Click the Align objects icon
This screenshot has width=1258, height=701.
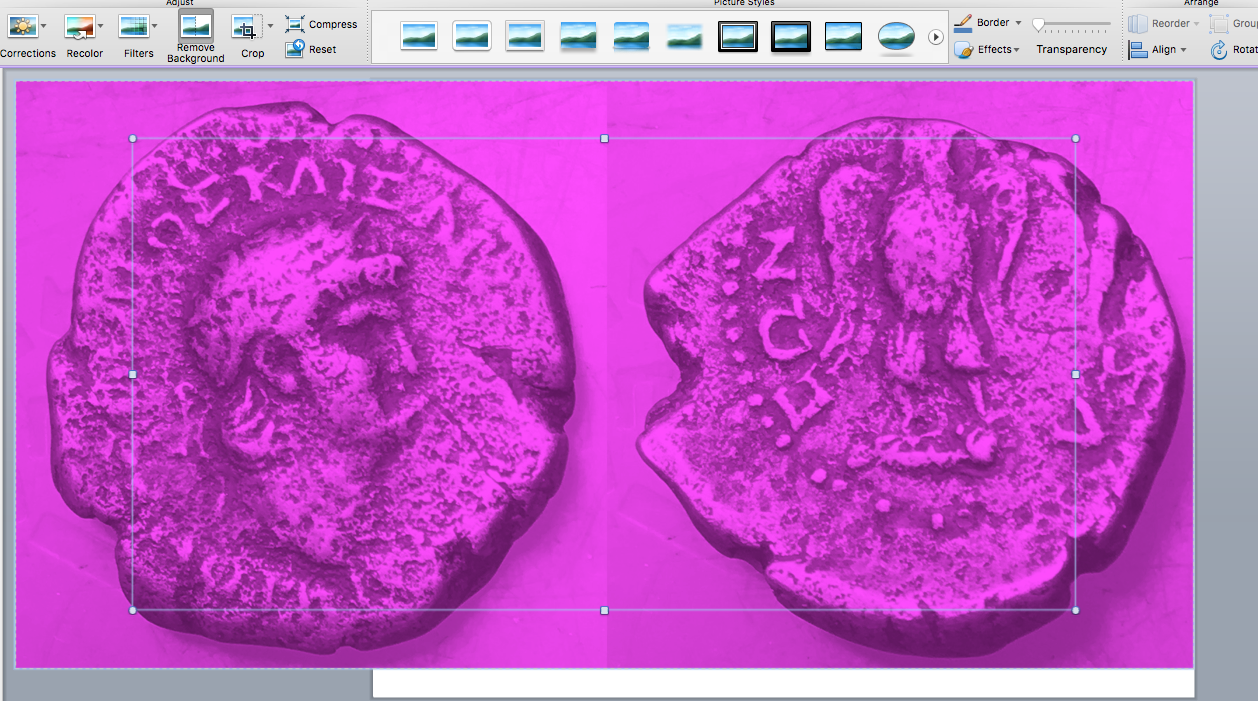point(1138,49)
